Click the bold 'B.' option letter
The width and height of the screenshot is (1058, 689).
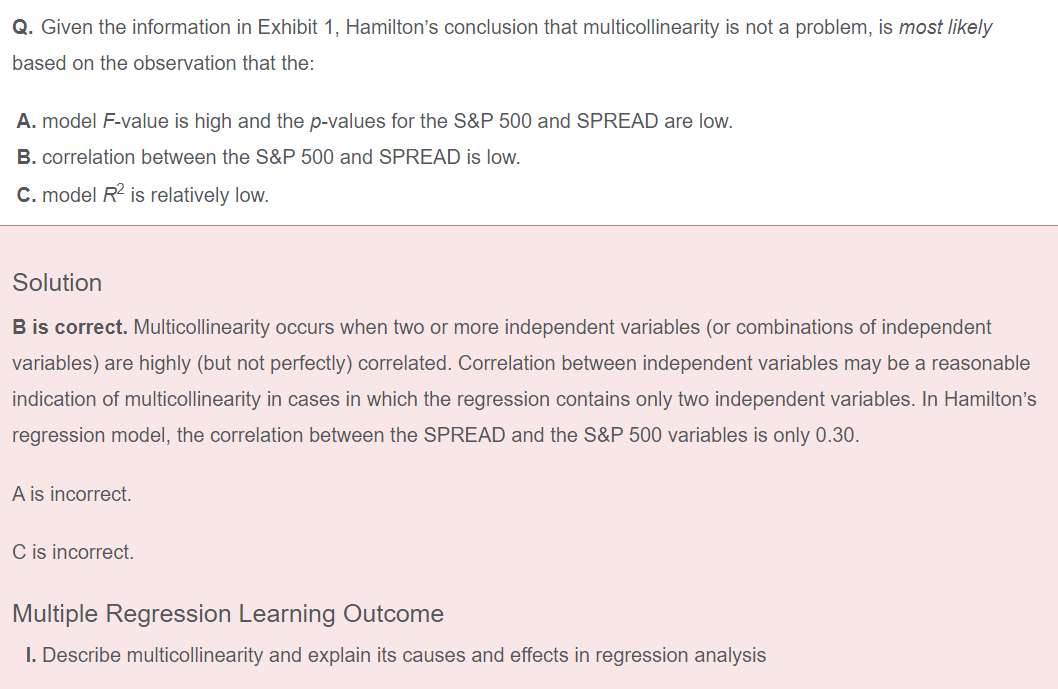(x=26, y=157)
